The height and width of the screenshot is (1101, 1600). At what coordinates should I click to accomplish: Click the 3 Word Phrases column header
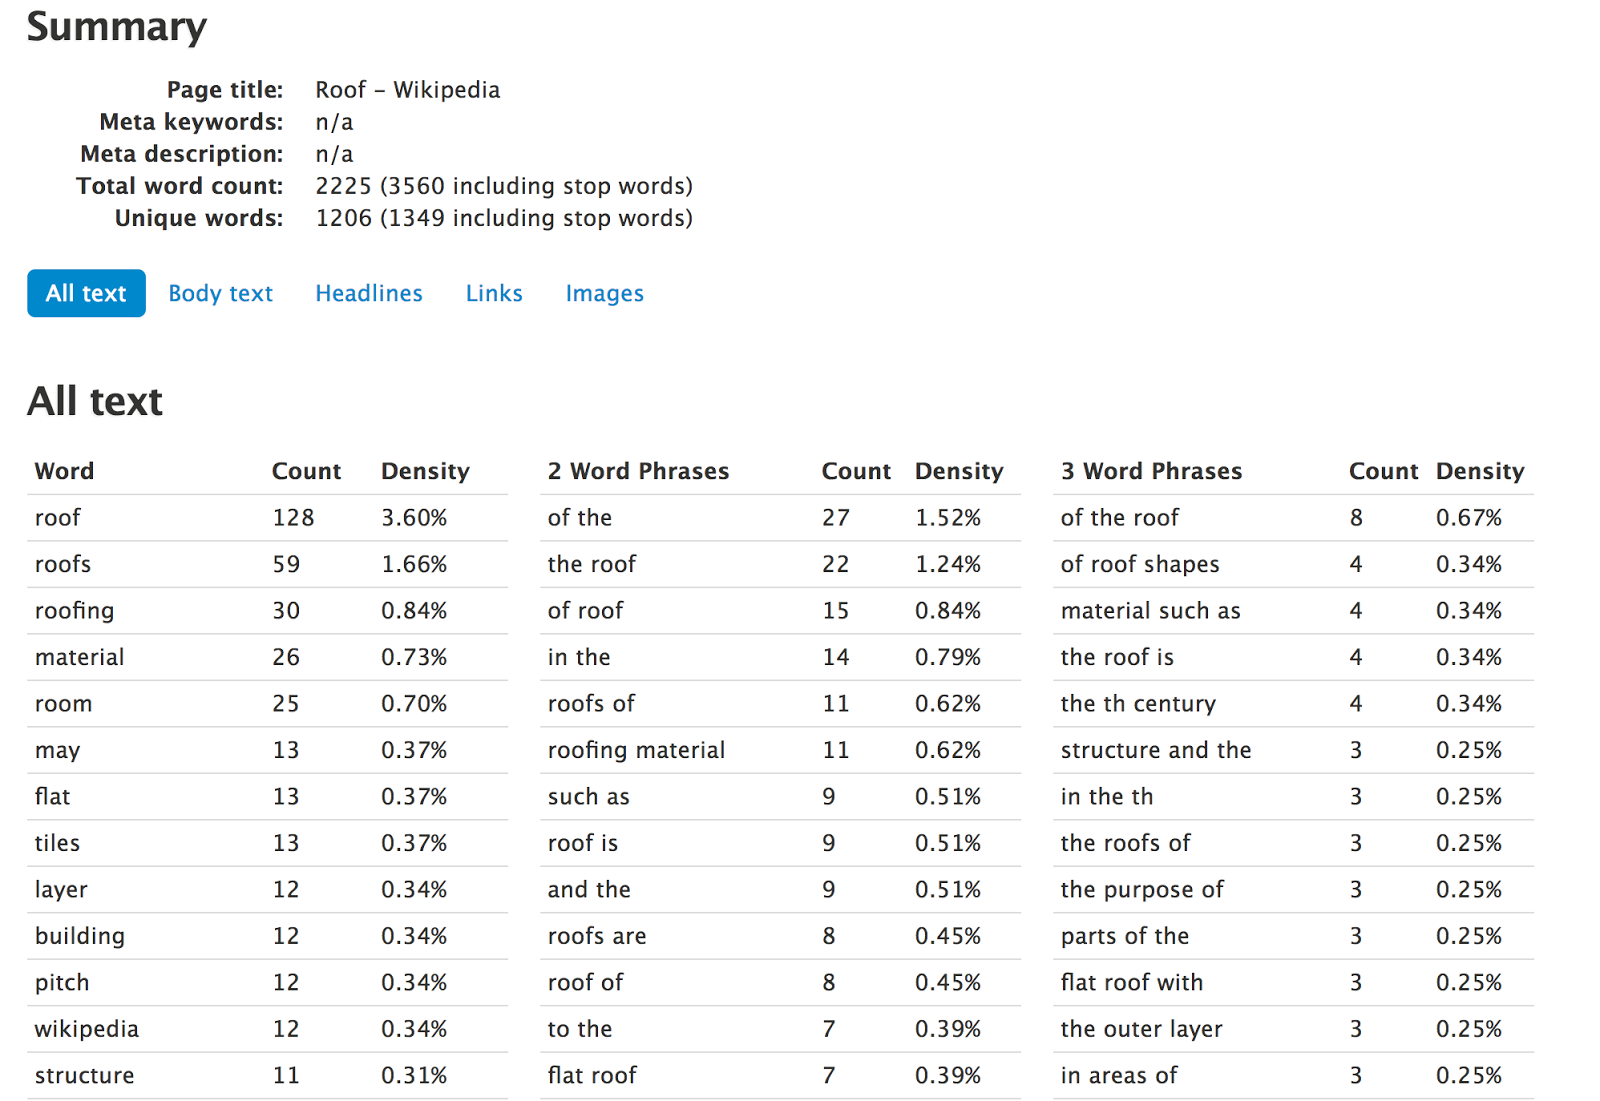pyautogui.click(x=1151, y=471)
